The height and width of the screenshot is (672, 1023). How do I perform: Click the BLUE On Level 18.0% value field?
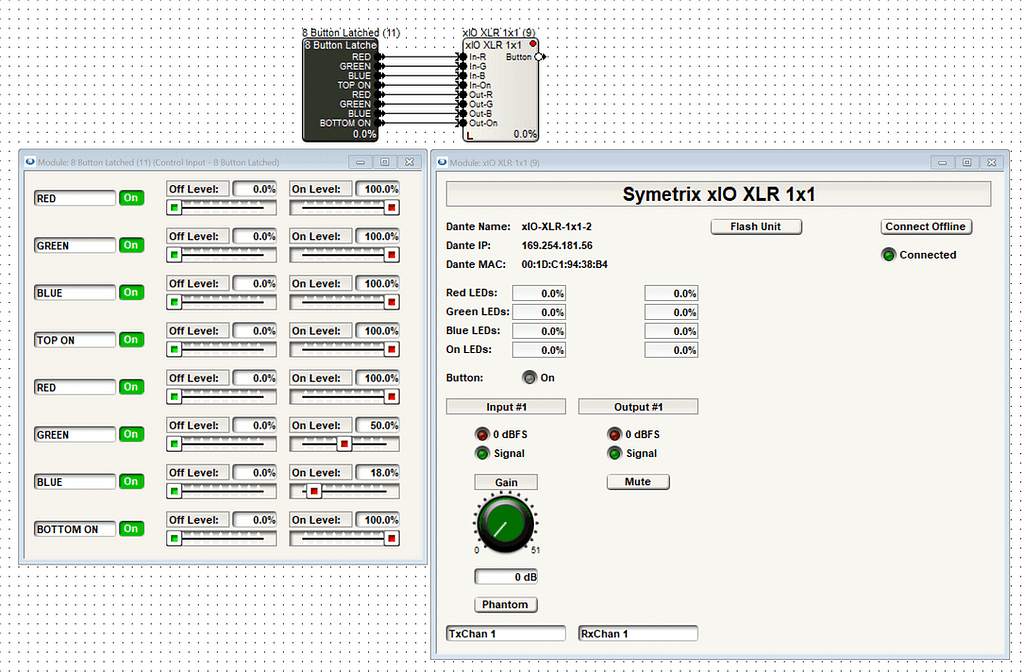coord(378,472)
